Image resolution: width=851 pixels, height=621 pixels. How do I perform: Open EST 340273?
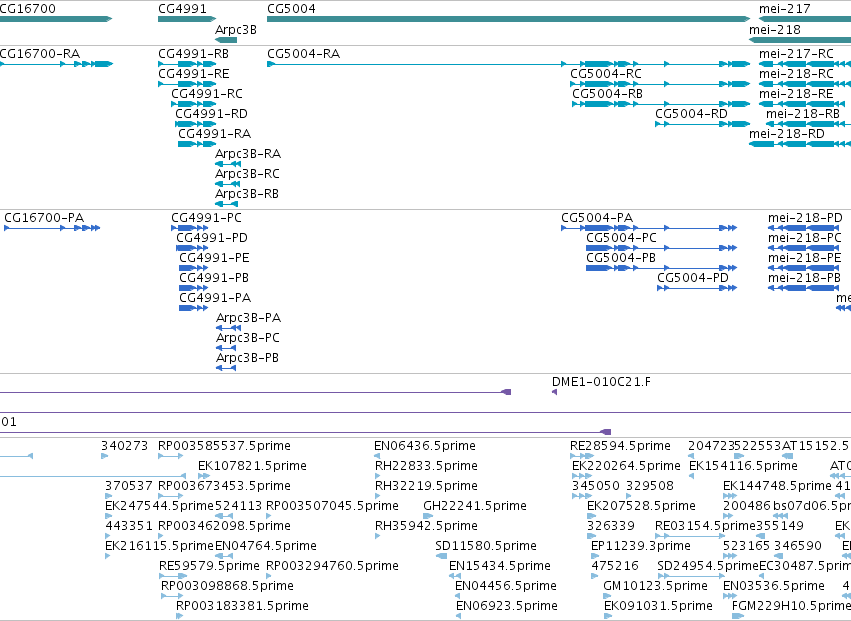(124, 446)
